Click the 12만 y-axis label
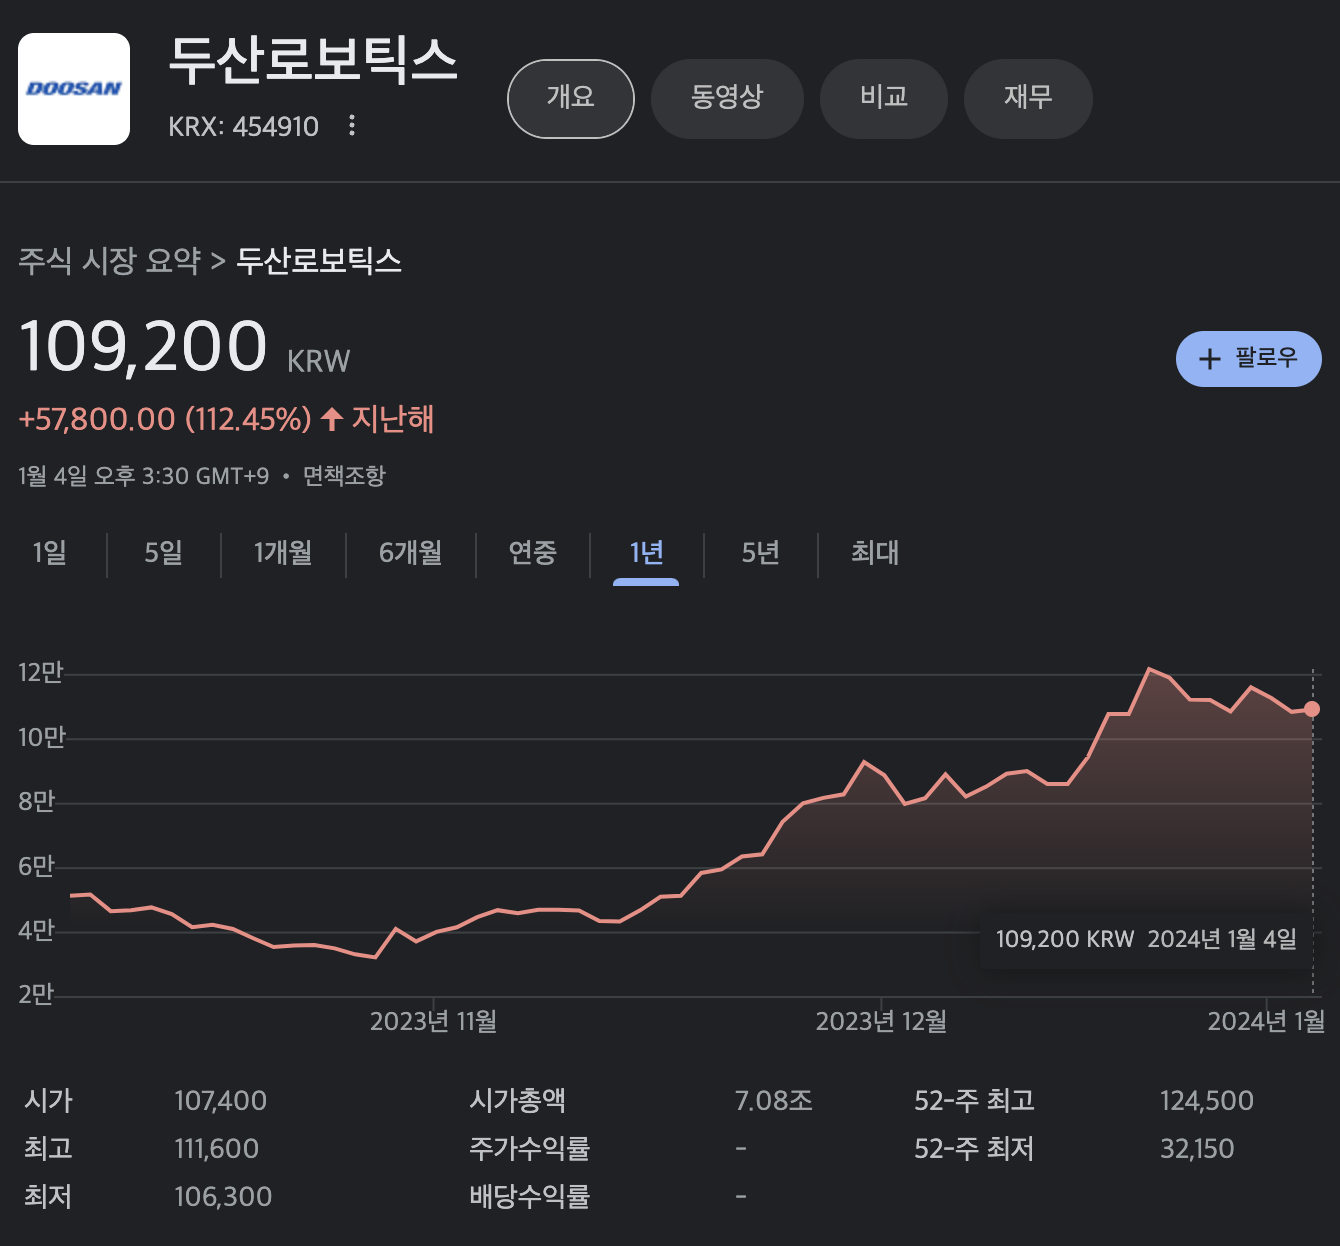The width and height of the screenshot is (1340, 1246). pyautogui.click(x=40, y=672)
